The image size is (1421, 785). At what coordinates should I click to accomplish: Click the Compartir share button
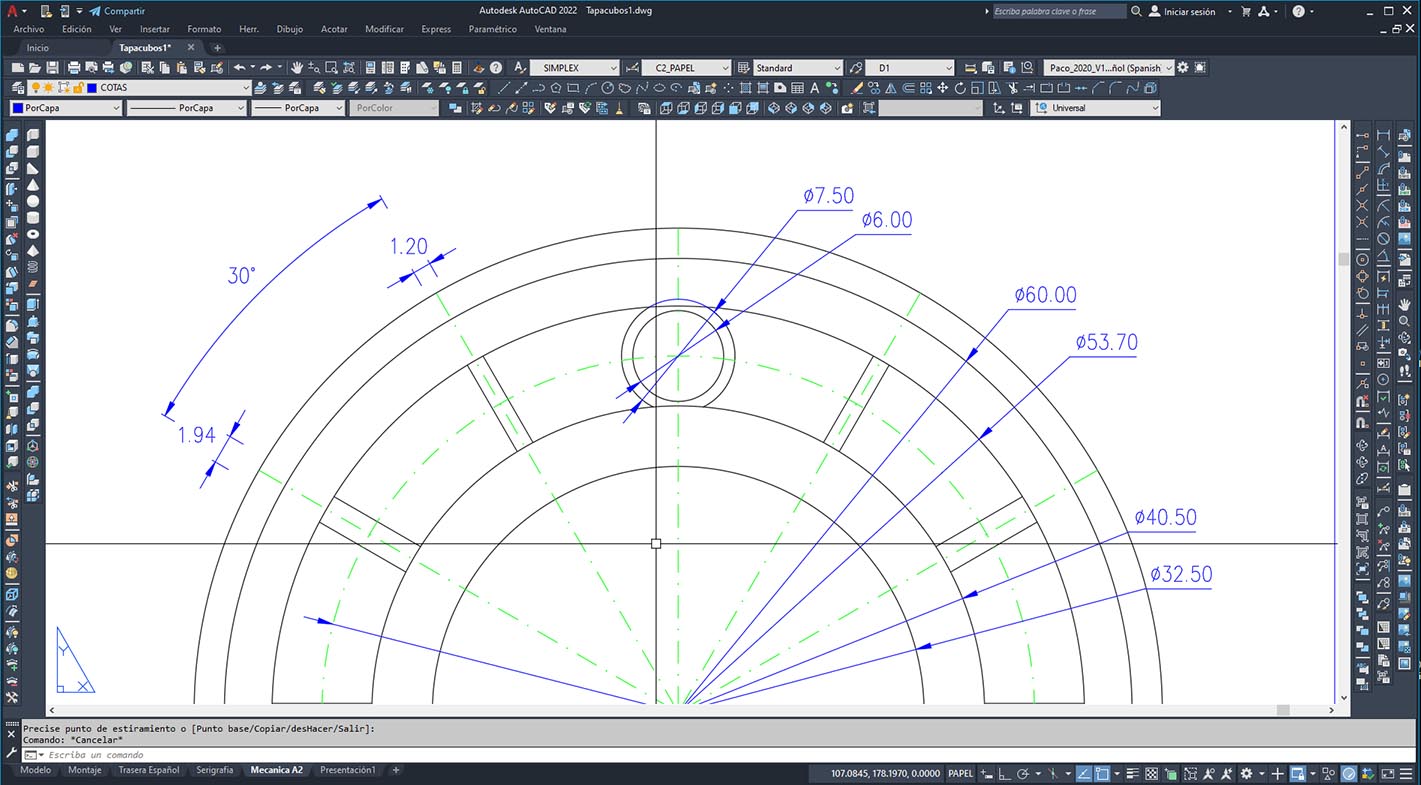click(x=117, y=11)
